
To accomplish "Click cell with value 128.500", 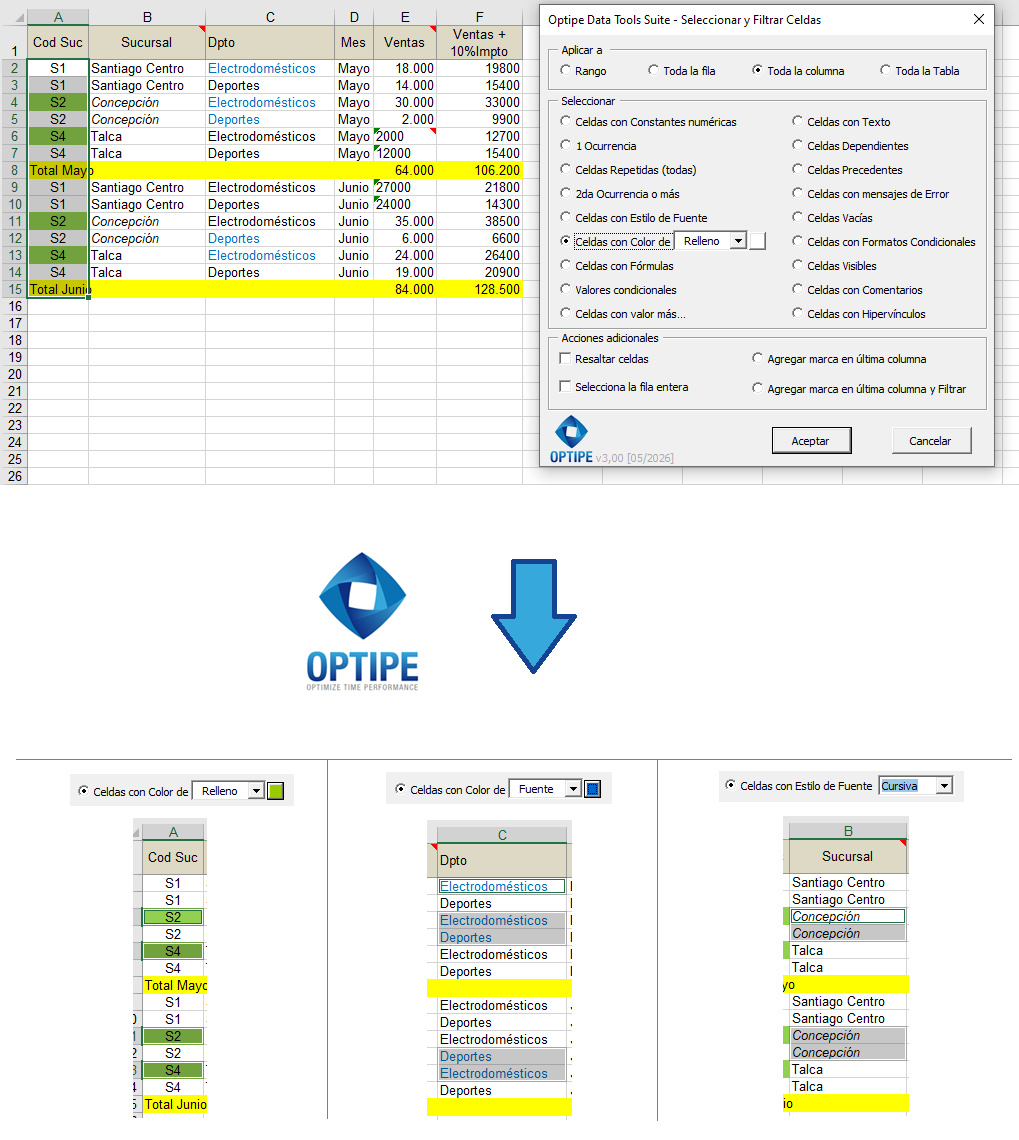I will pos(480,289).
